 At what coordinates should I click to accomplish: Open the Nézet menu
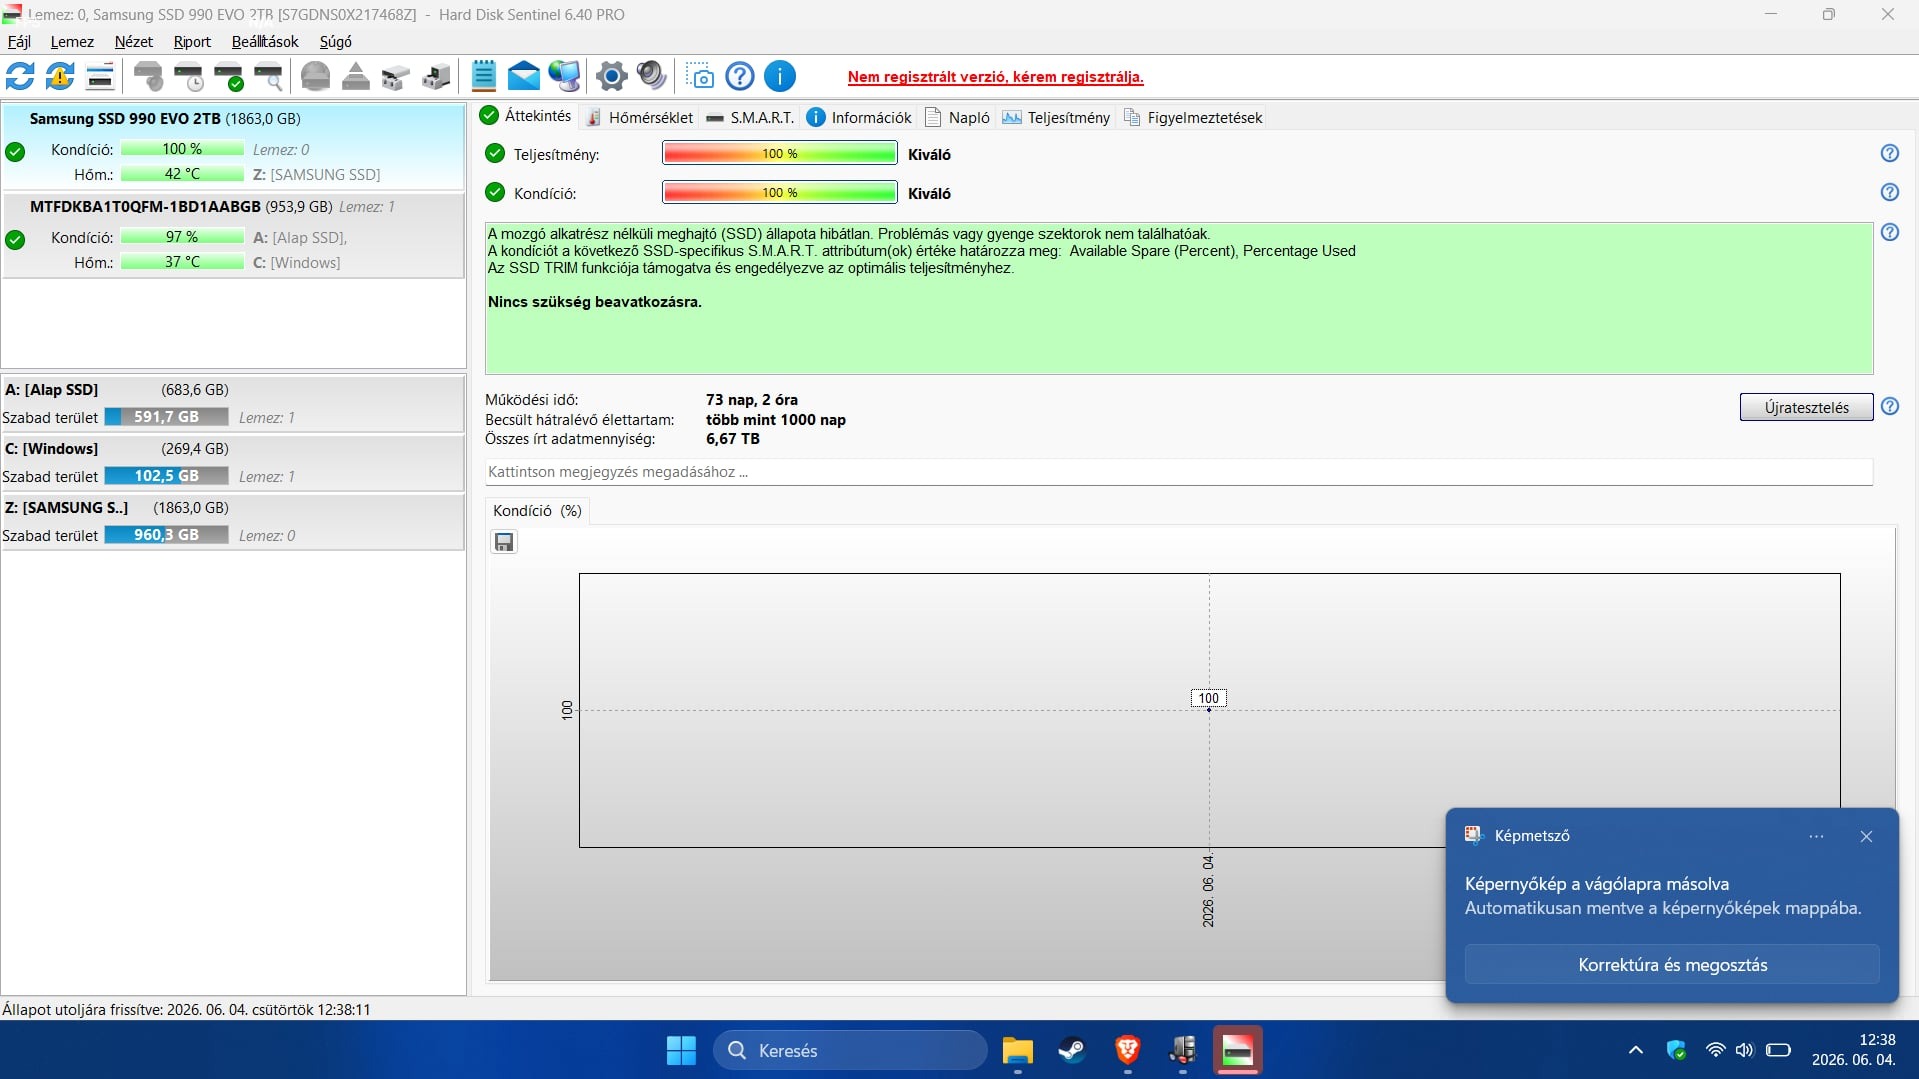coord(134,42)
